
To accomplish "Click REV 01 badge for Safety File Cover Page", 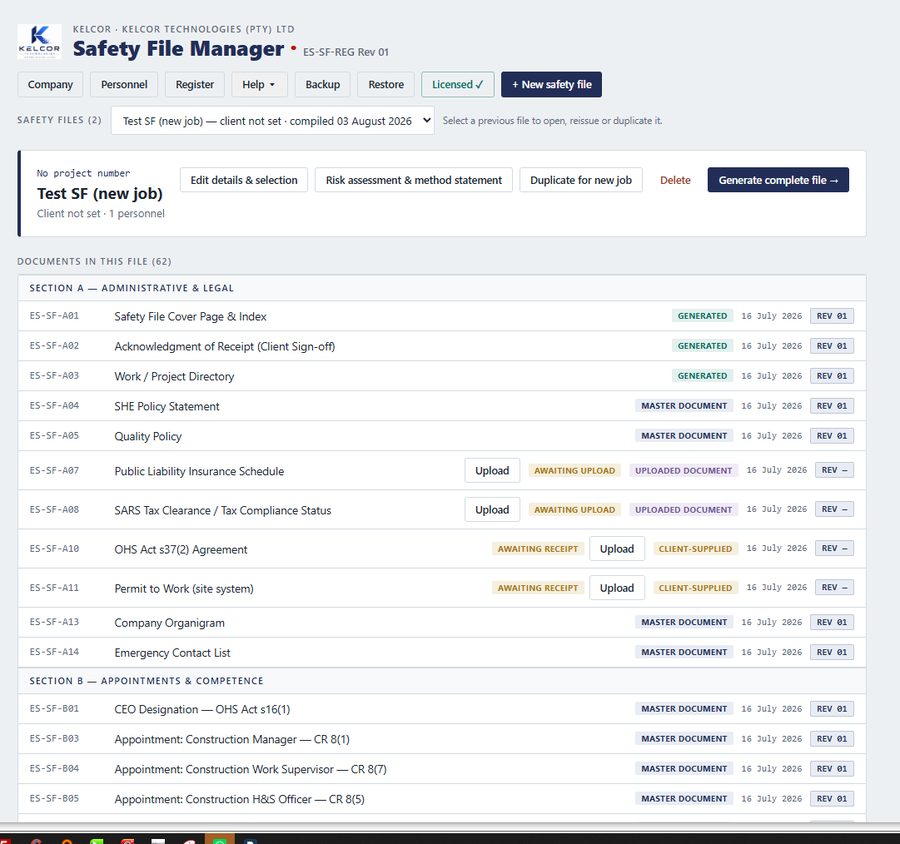I will [832, 316].
